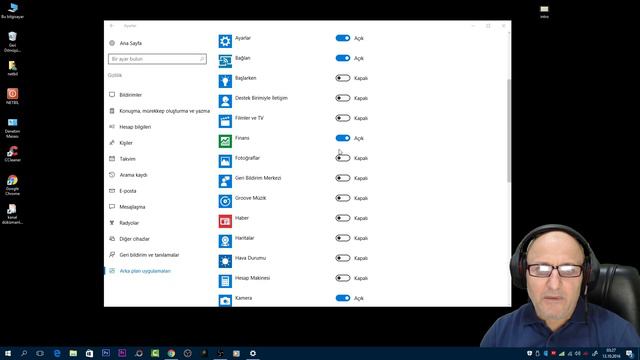Open the Action Center notification icon
Image resolution: width=640 pixels, height=360 pixels.
(x=629, y=353)
